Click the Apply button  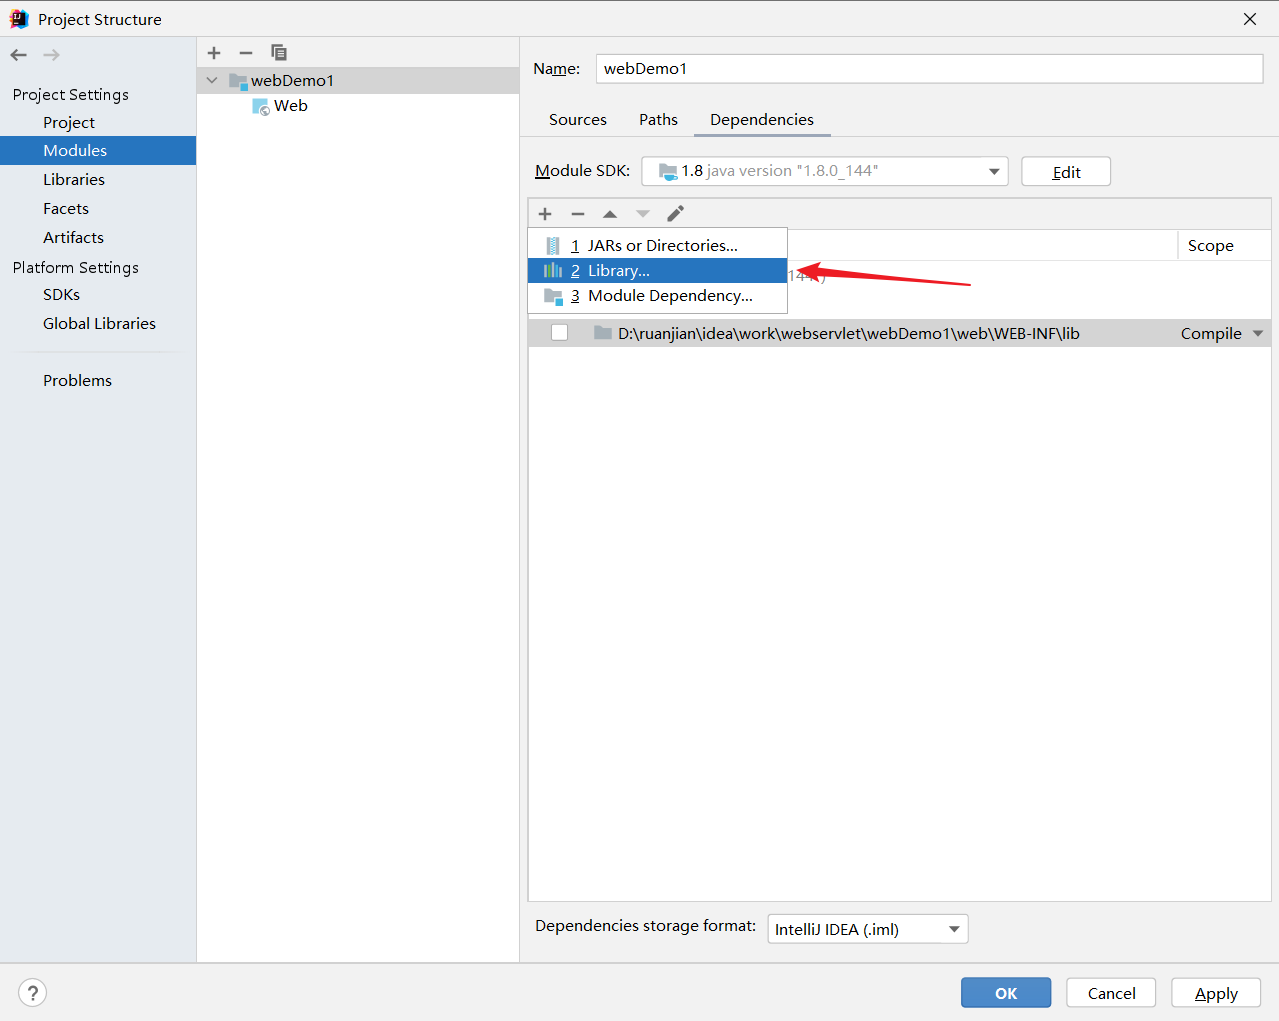1216,993
